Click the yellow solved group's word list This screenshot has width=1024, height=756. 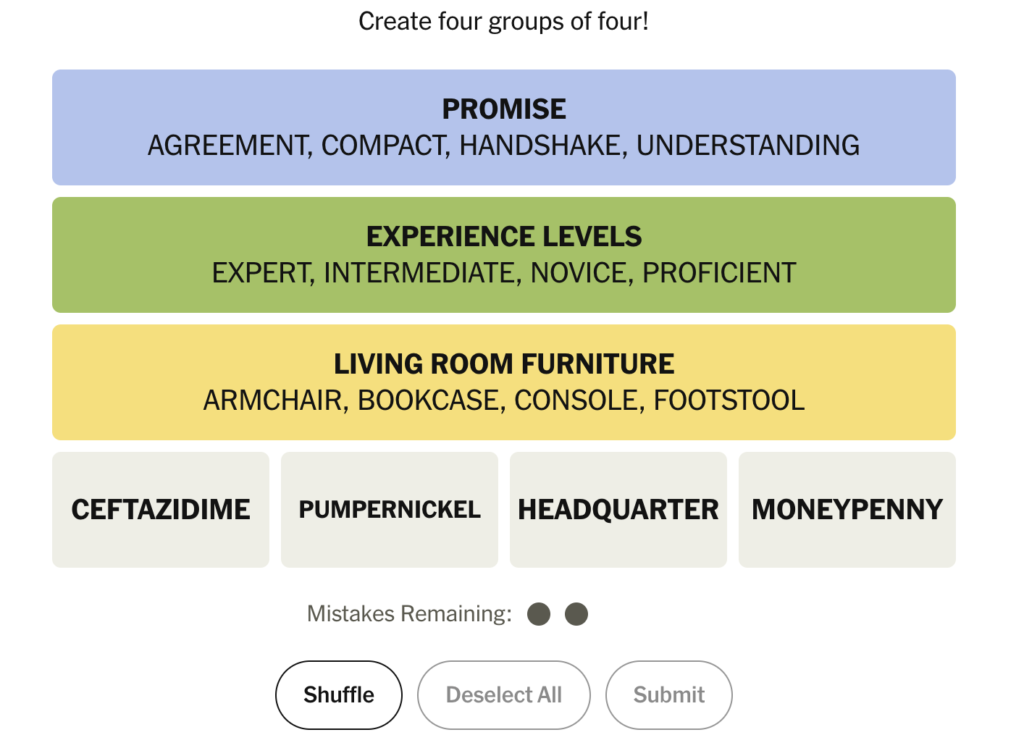pyautogui.click(x=504, y=400)
